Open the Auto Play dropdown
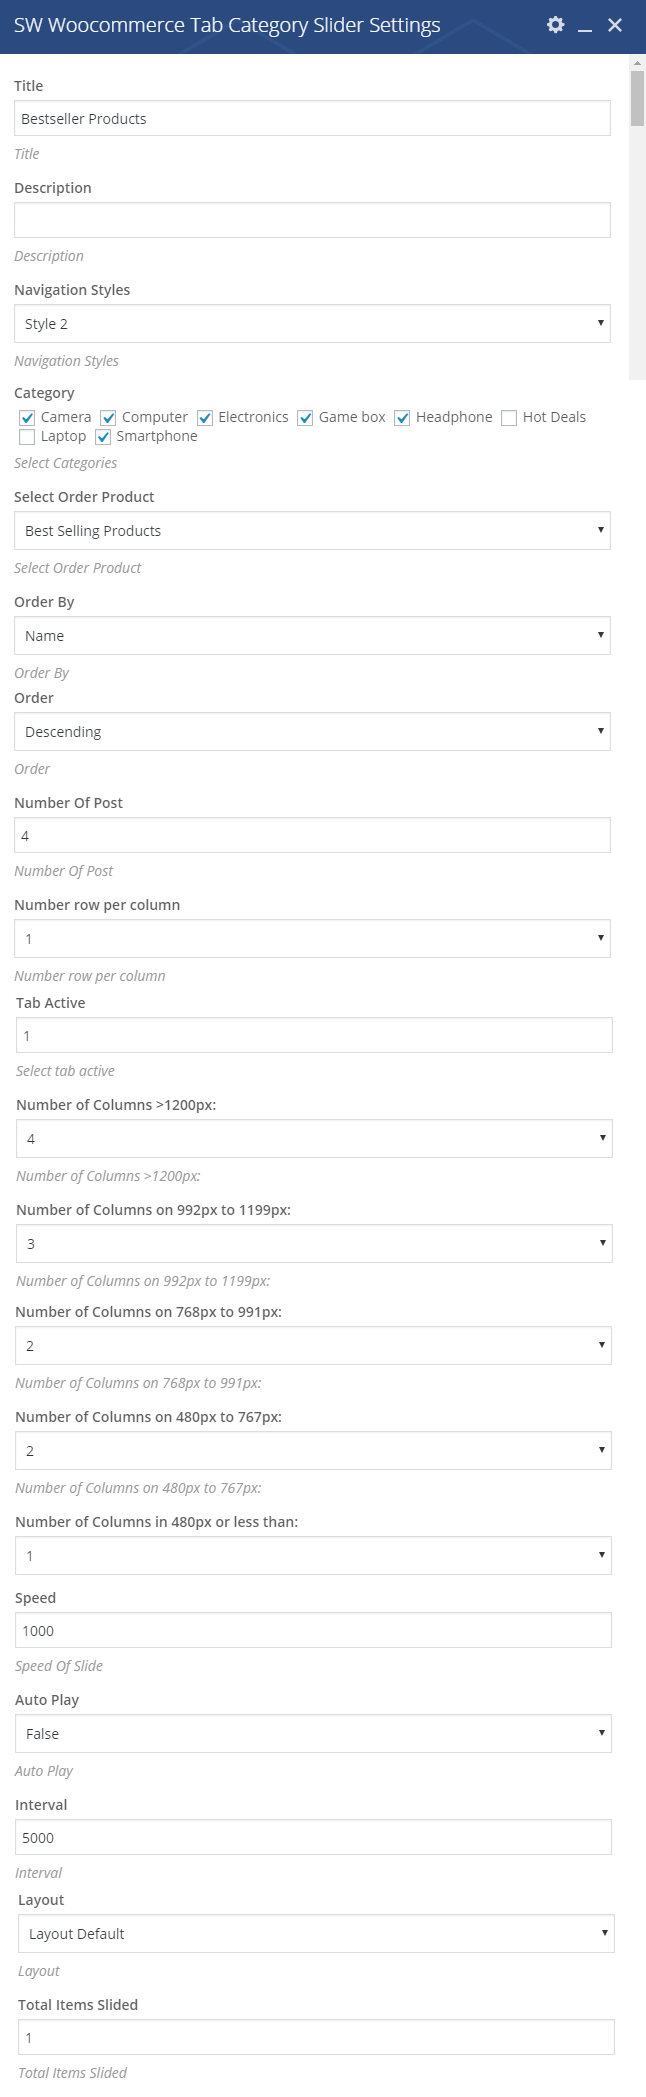This screenshot has height=2097, width=646. [x=313, y=1734]
